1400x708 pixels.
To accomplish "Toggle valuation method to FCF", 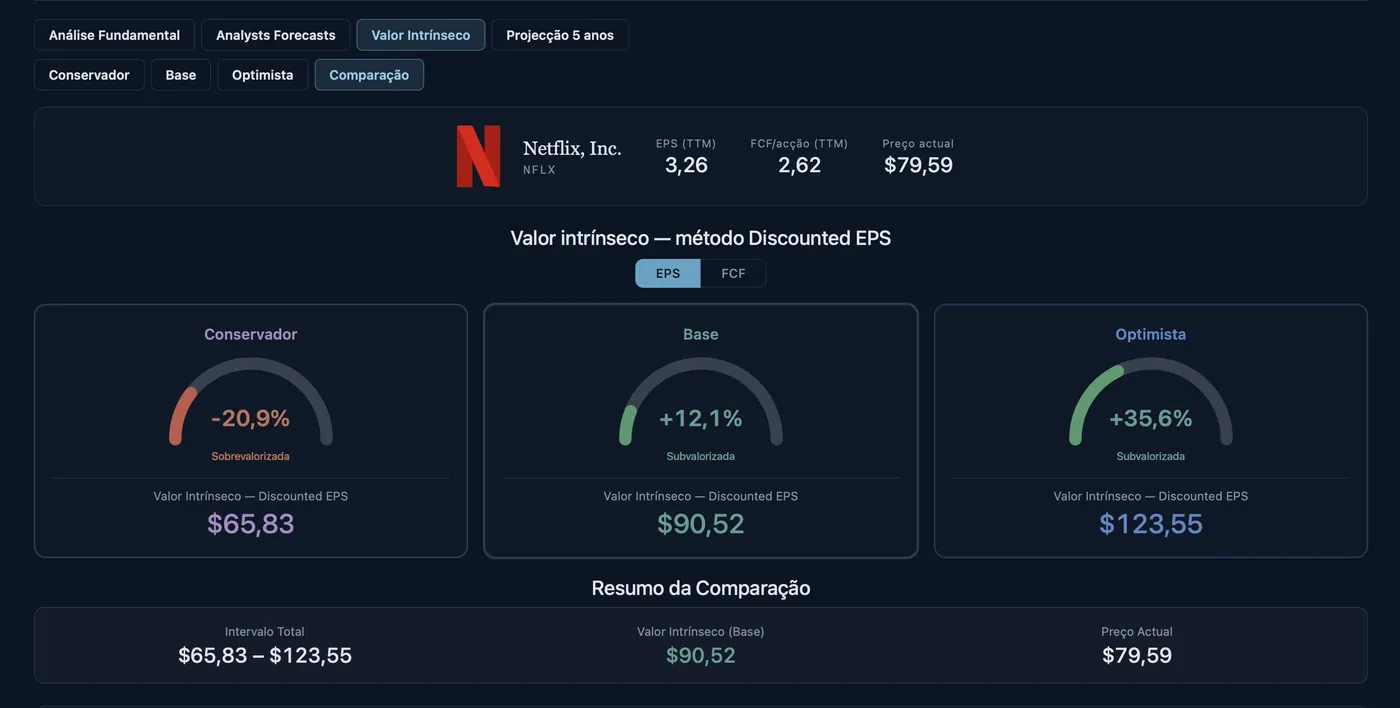I will 733,273.
